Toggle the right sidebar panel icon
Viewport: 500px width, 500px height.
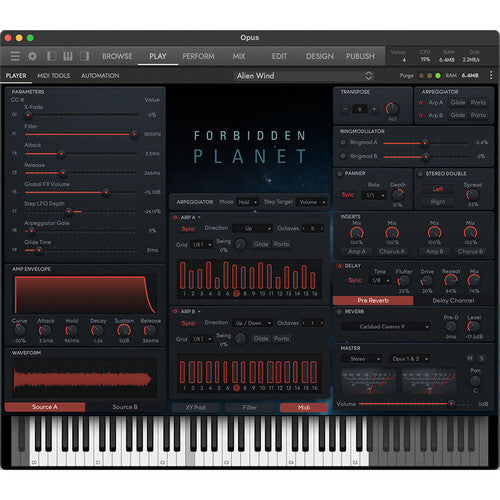[85, 56]
